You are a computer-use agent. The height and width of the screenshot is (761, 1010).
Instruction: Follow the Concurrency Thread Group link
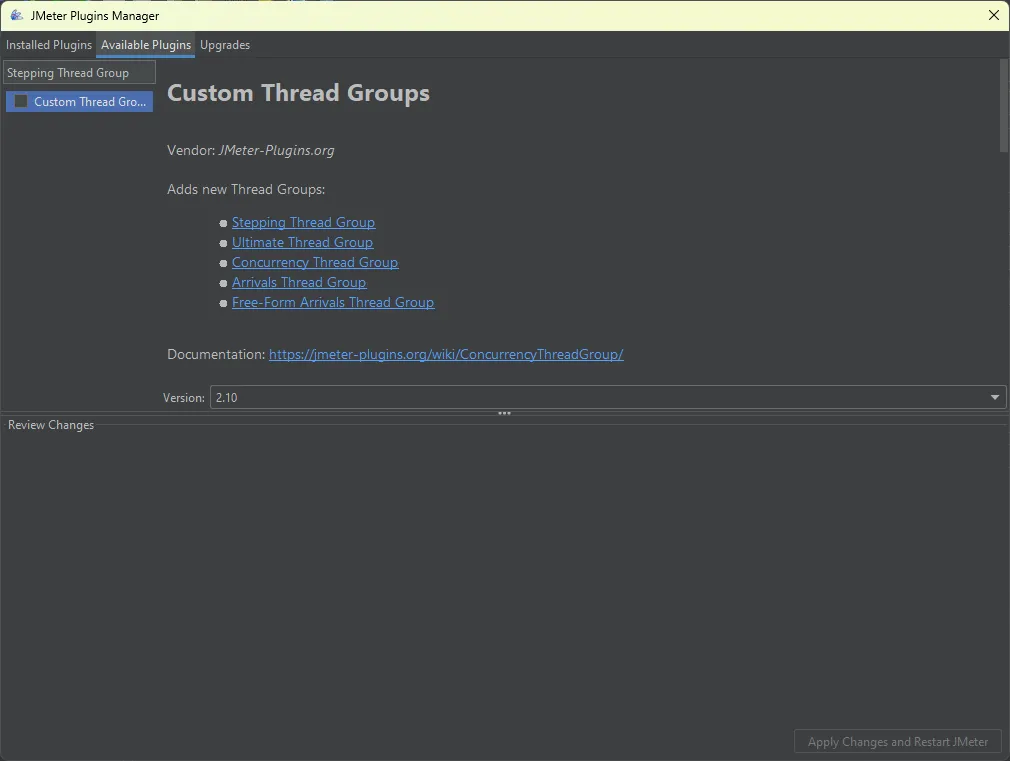[x=315, y=262]
